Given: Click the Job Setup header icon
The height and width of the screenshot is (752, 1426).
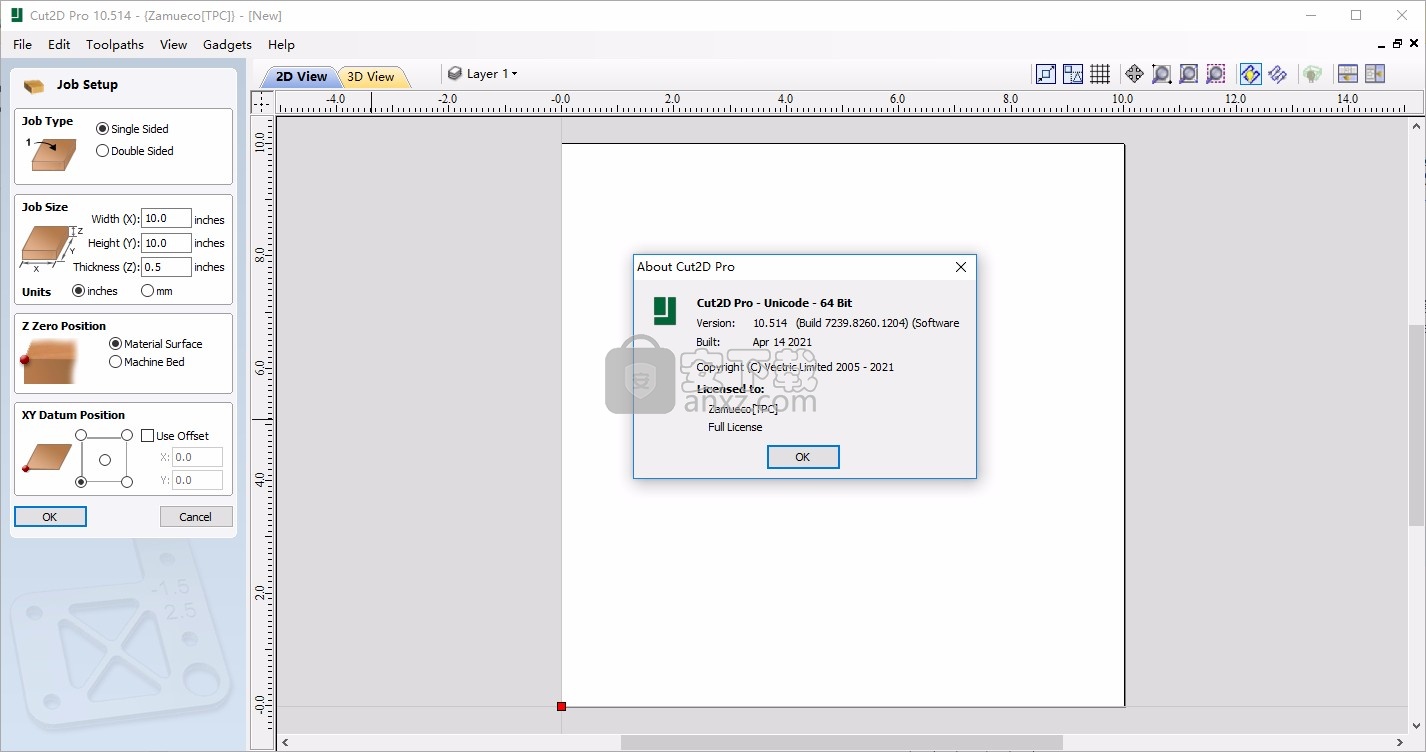Looking at the screenshot, I should point(34,85).
